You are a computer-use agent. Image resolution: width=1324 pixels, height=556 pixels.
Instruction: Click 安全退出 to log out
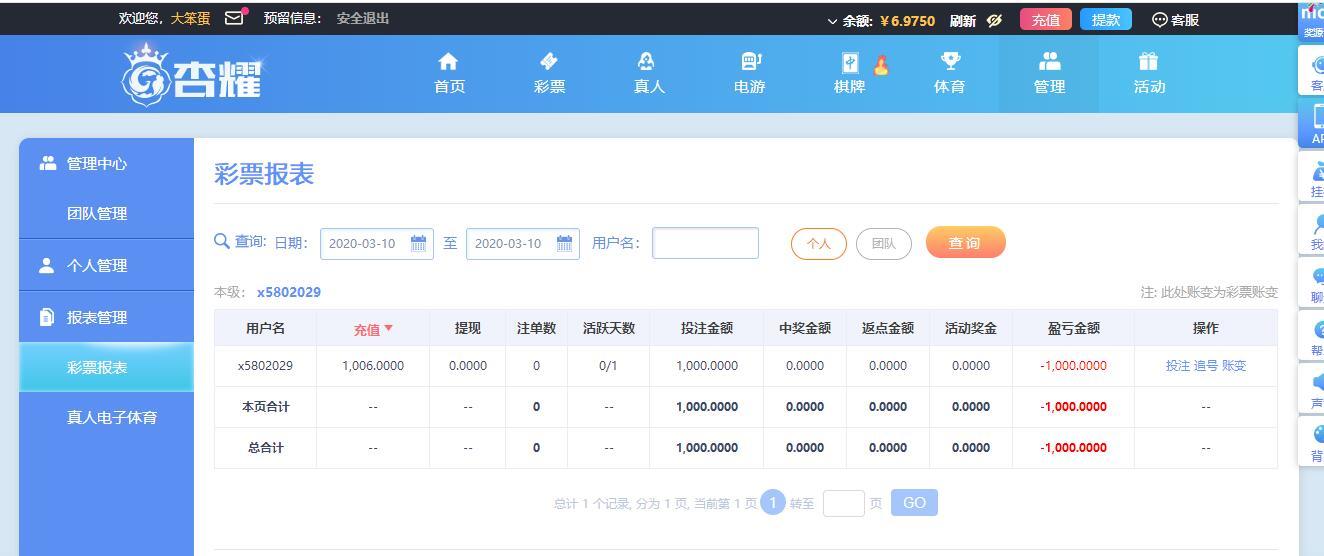(x=363, y=18)
